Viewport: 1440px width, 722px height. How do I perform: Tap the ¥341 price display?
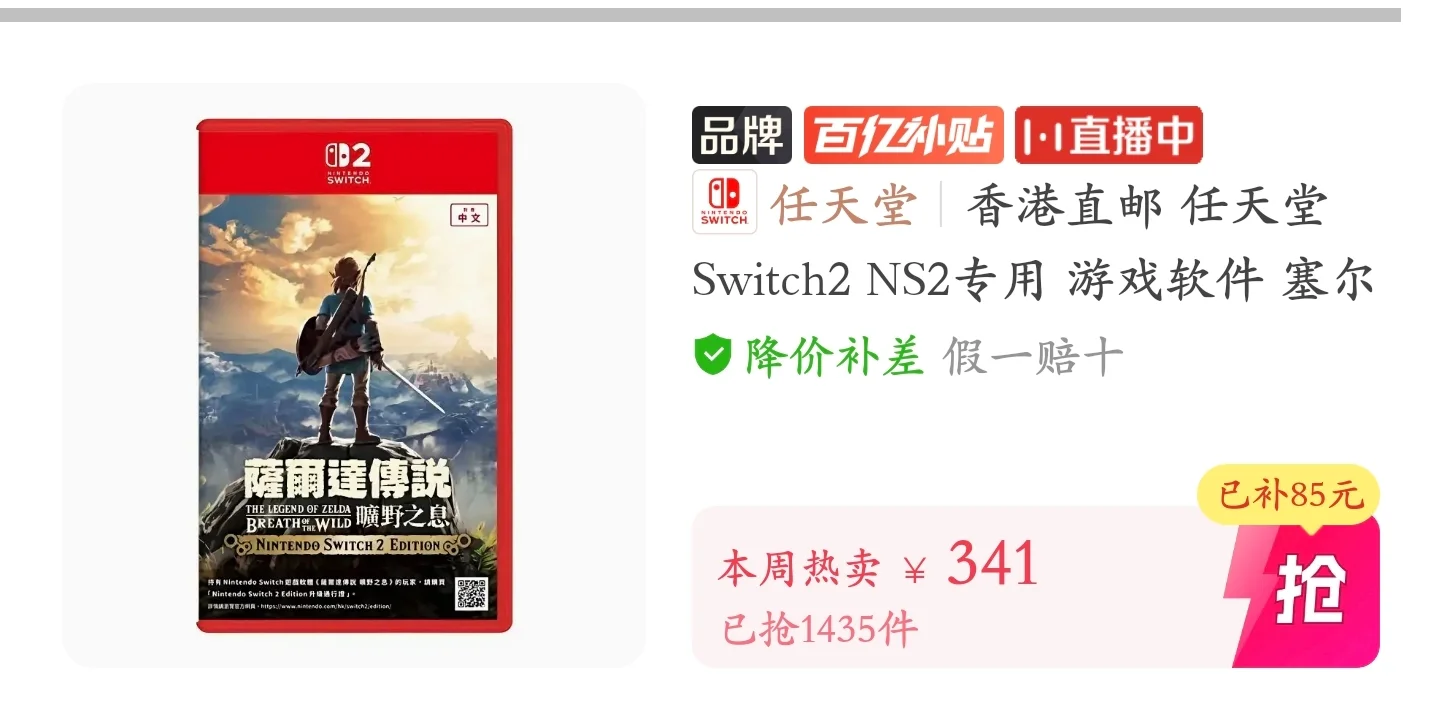pyautogui.click(x=971, y=565)
